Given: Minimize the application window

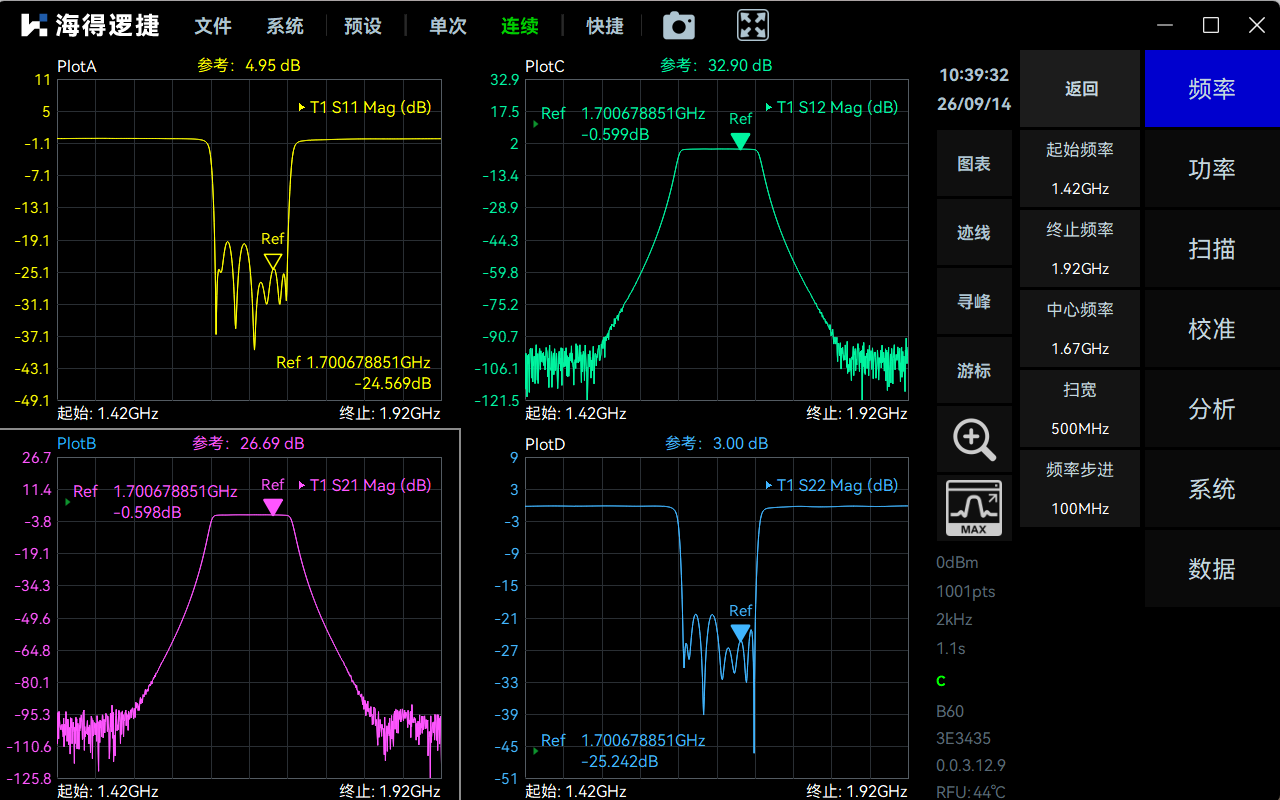Looking at the screenshot, I should 1165,25.
